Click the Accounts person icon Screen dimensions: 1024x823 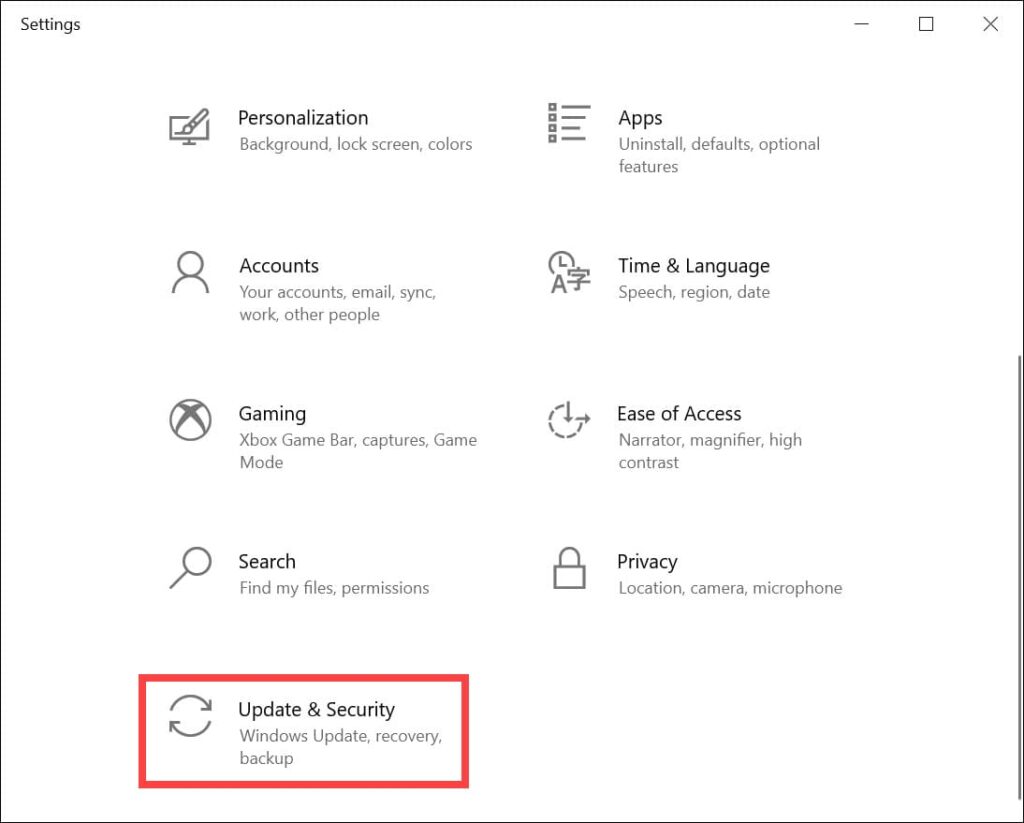click(190, 272)
